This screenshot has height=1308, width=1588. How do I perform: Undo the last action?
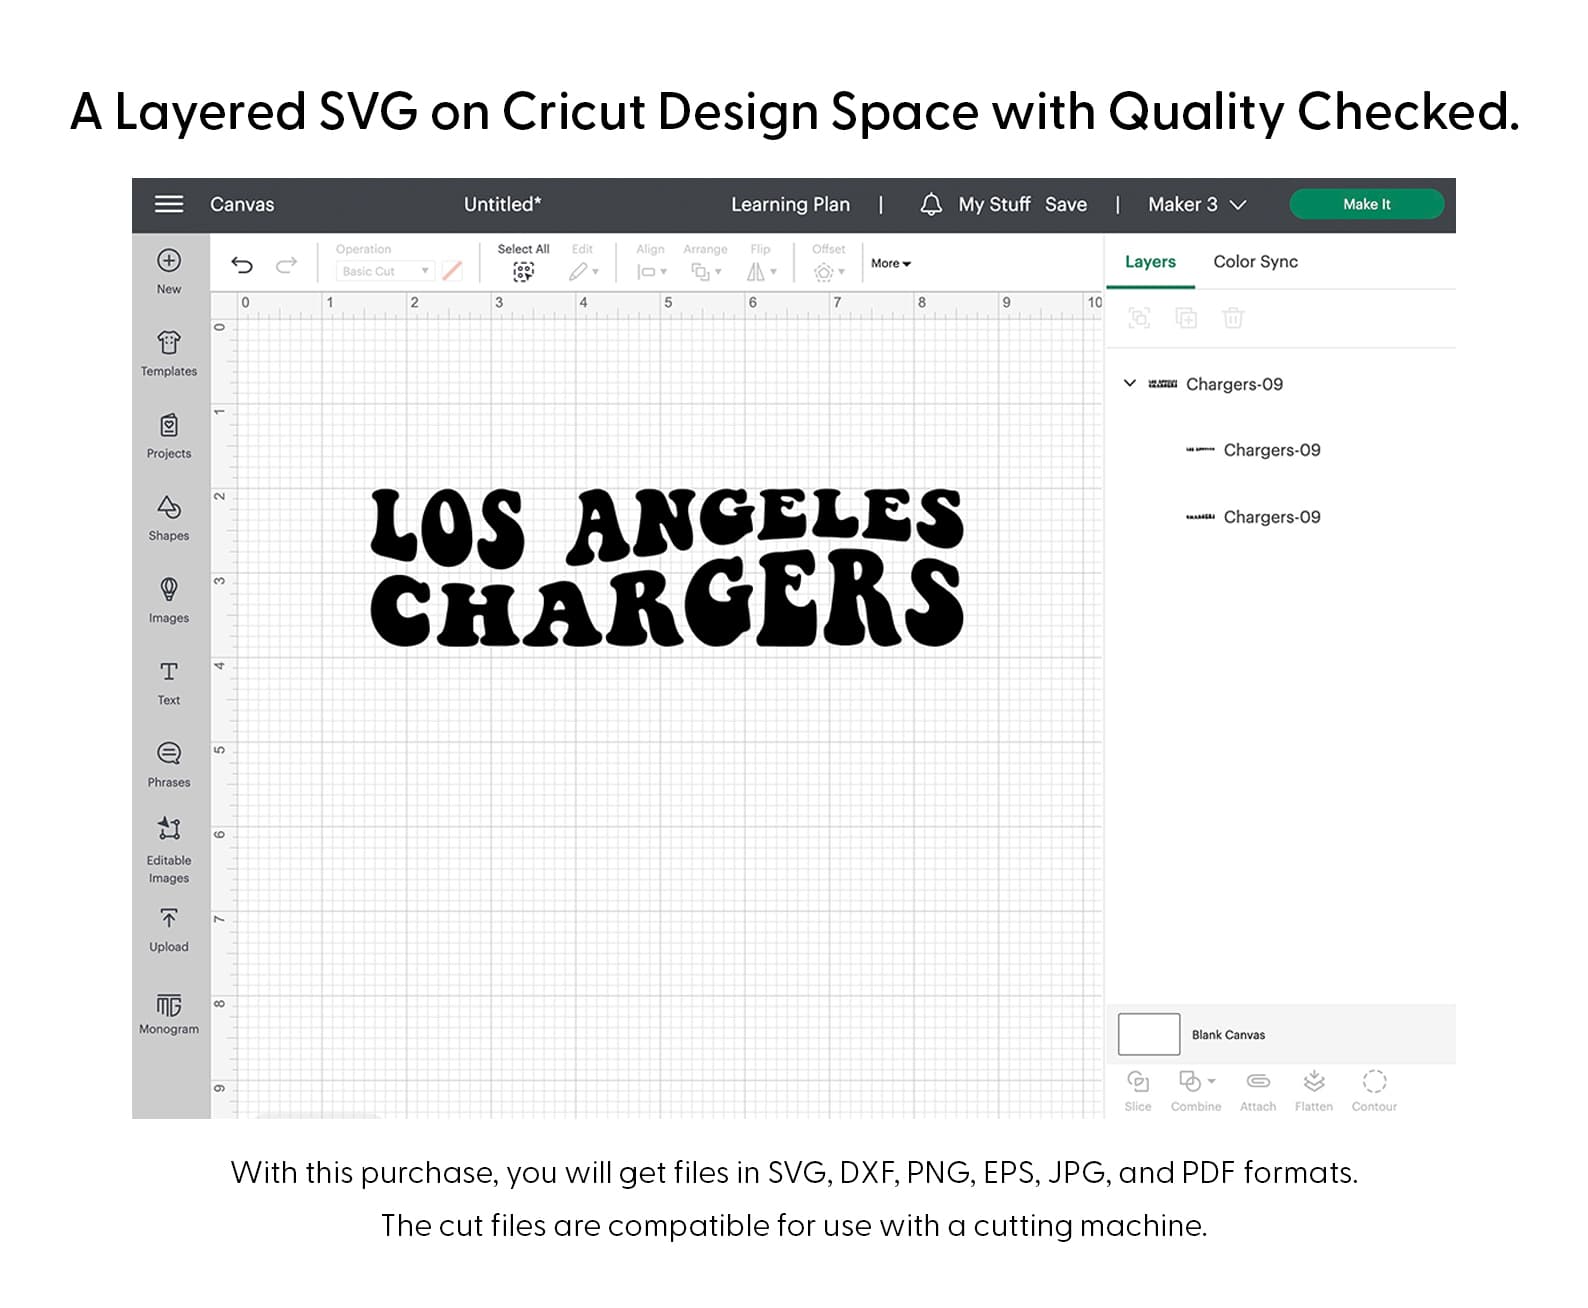[242, 265]
